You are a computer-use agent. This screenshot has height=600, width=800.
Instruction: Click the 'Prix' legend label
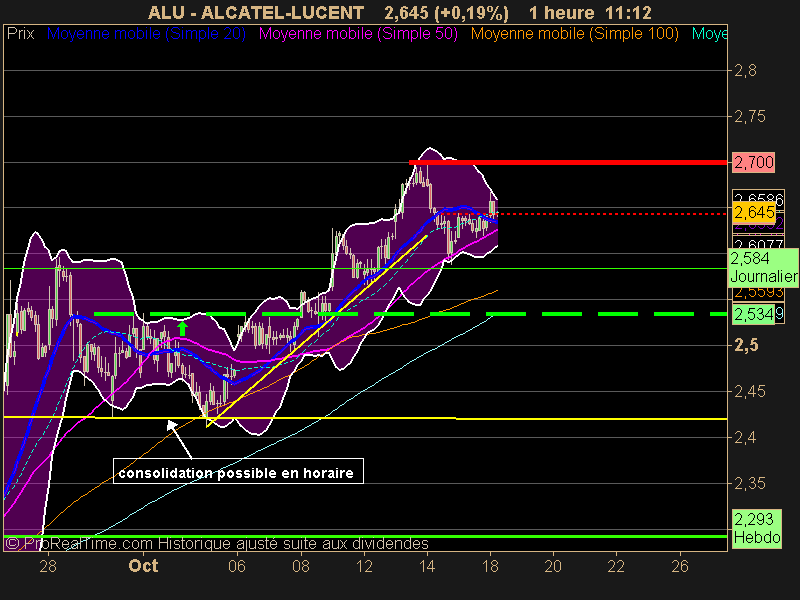pos(20,34)
